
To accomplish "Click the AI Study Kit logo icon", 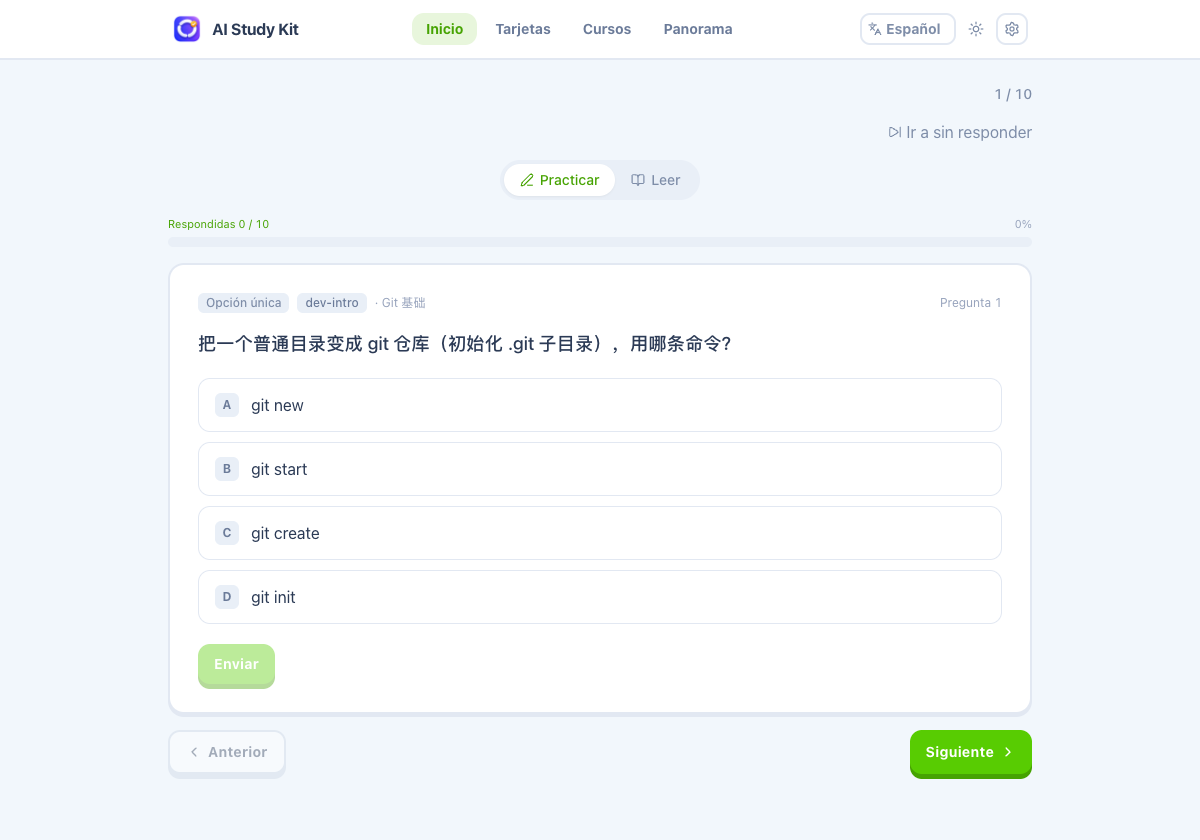I will (x=187, y=29).
